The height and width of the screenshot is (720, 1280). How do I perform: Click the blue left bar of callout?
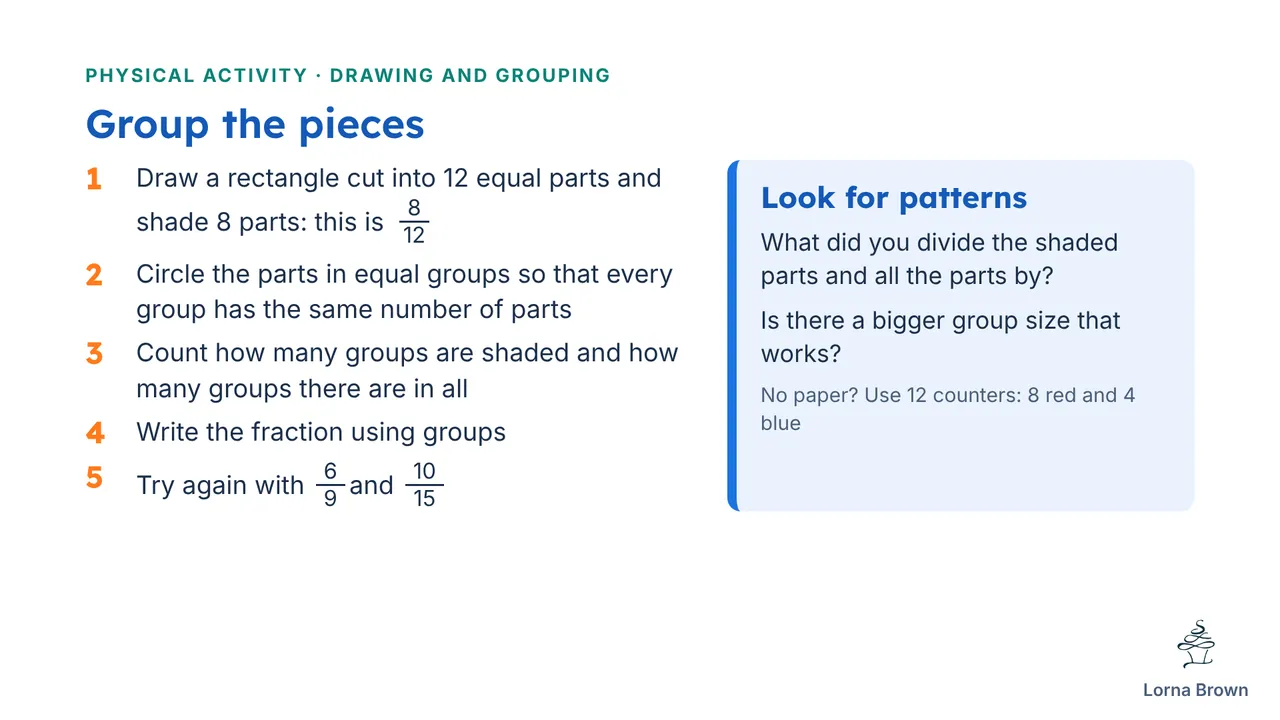click(x=732, y=336)
